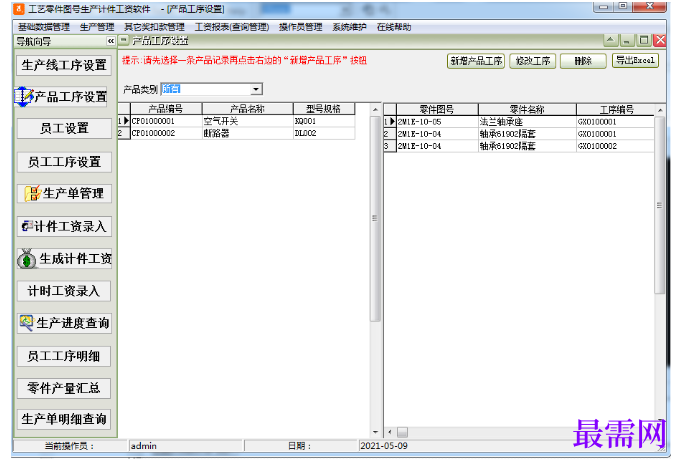Screen dimensions: 685x465
Task: Collapse the 导航向导 panel with the double-arrow icon
Action: tap(111, 41)
